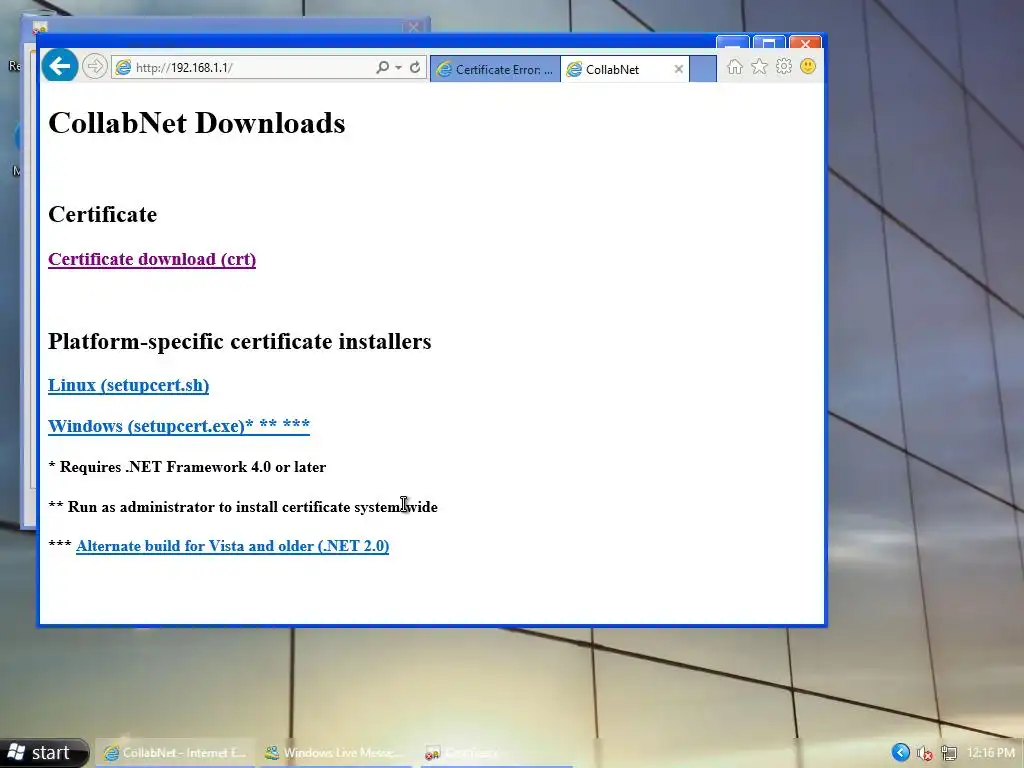Close the Internet Explorer window

(805, 43)
